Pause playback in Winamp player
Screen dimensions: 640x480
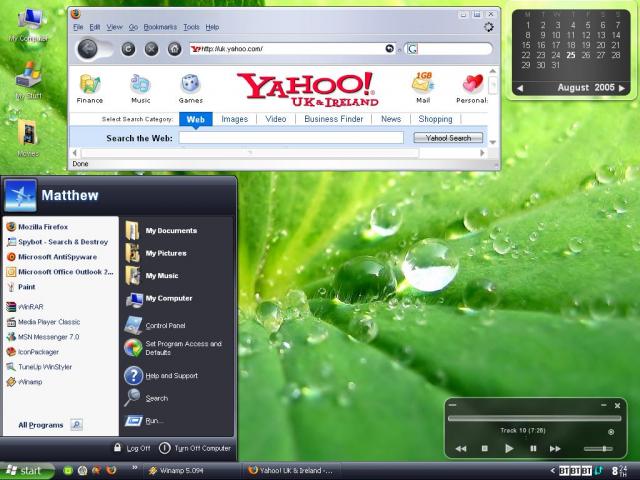(533, 449)
